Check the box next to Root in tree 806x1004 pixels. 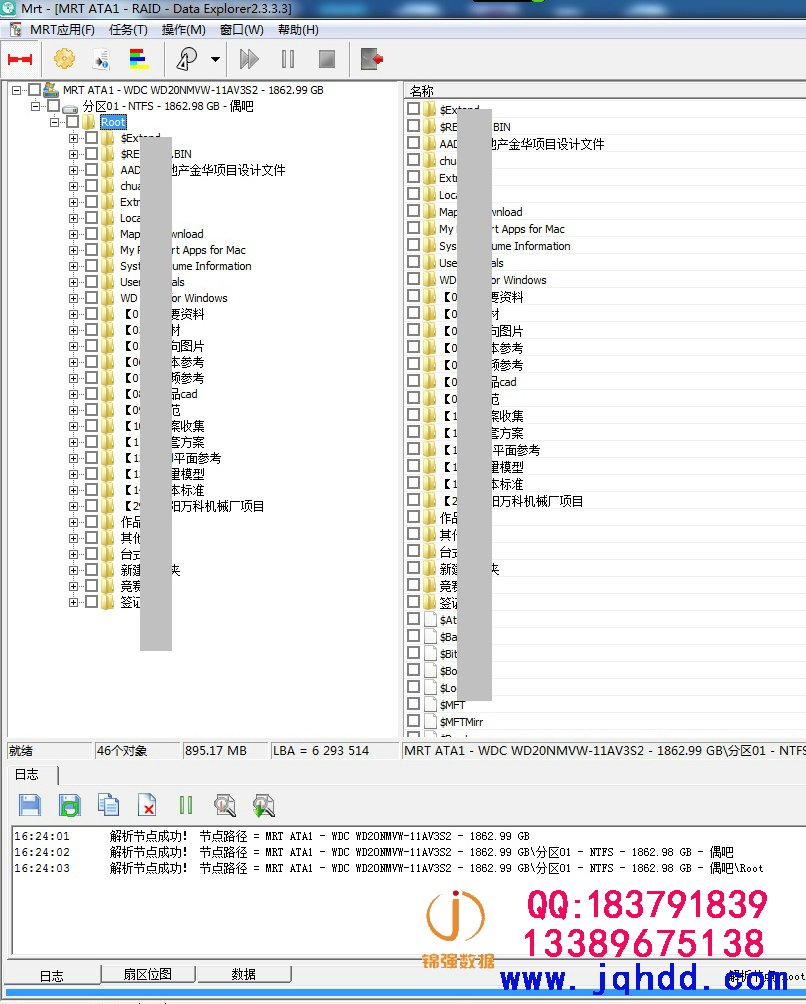(x=73, y=122)
